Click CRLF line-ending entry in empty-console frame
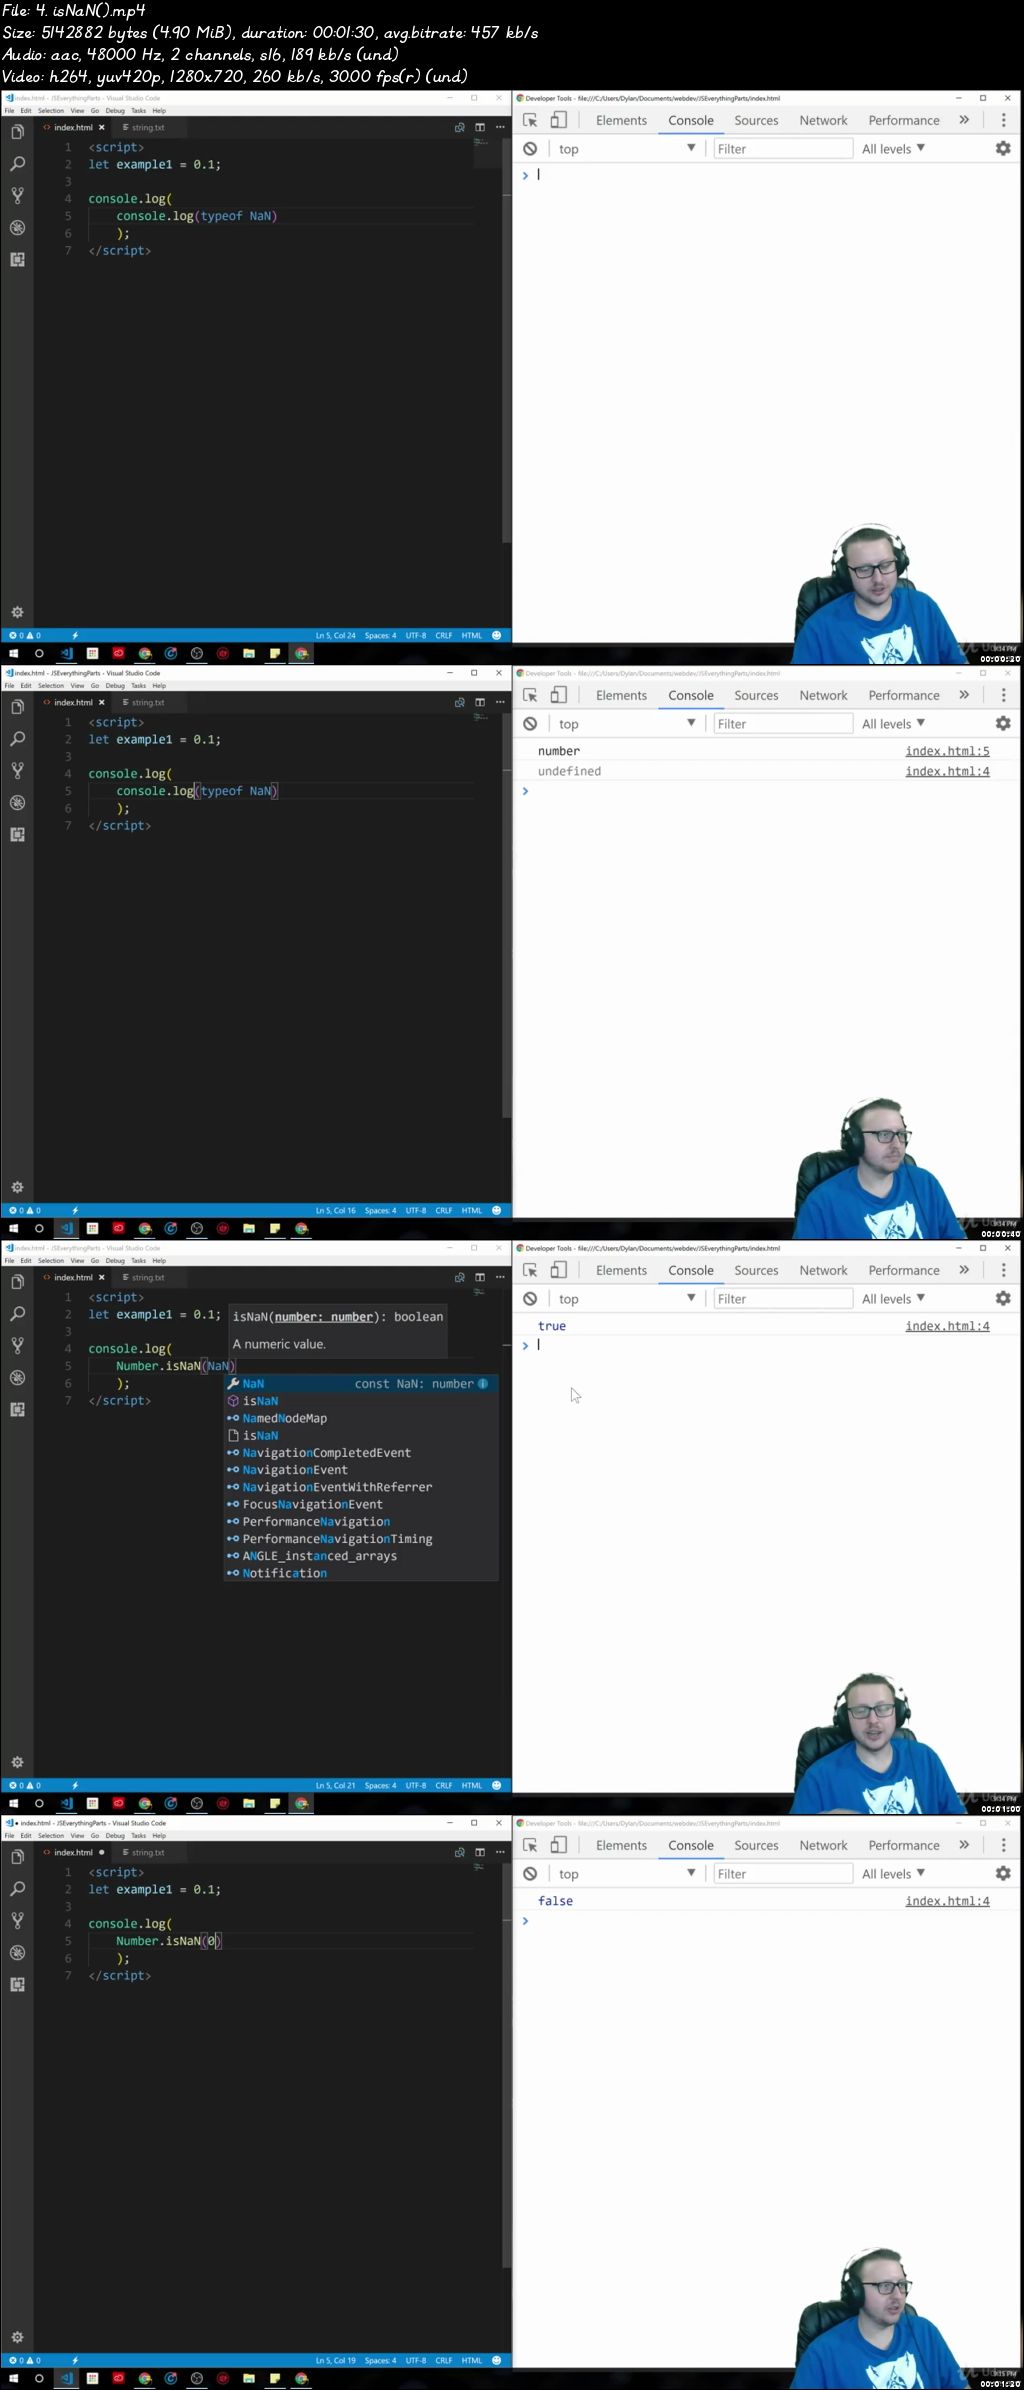The width and height of the screenshot is (1024, 2390). 444,635
